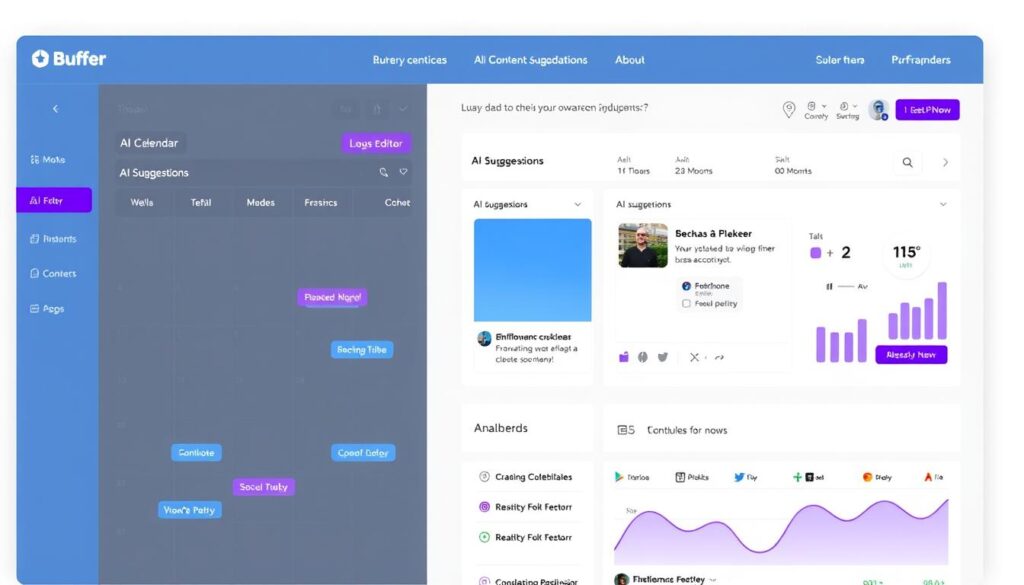Toggle the heart favorite next to AI Suggestions
This screenshot has height=585, width=1024.
click(x=402, y=172)
